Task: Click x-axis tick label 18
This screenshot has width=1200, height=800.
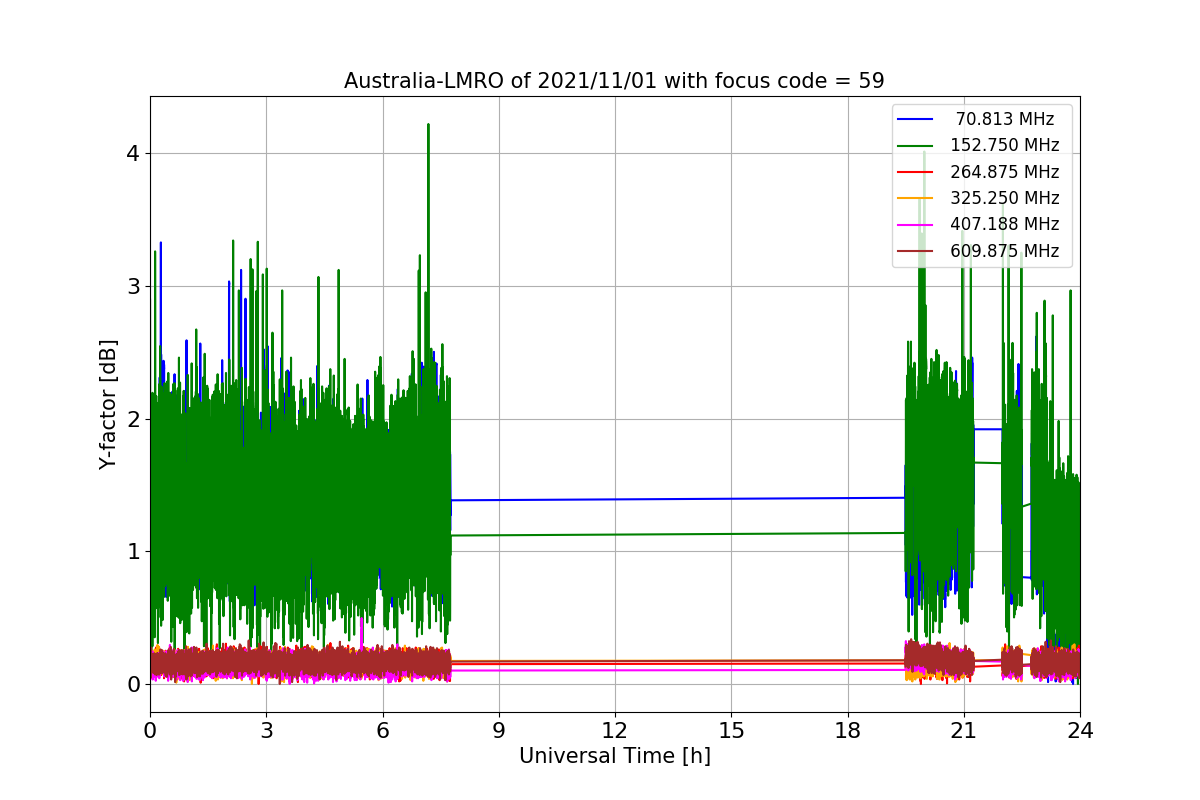Action: pyautogui.click(x=847, y=731)
